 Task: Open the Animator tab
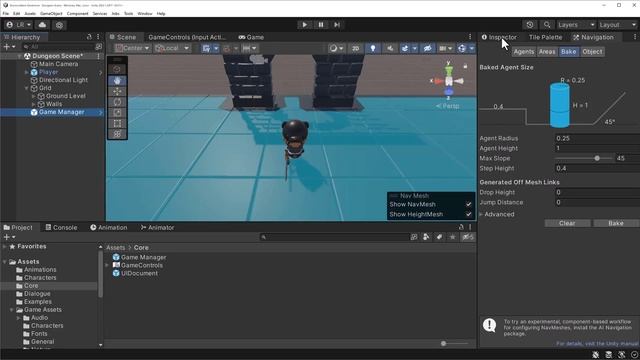[x=157, y=227]
